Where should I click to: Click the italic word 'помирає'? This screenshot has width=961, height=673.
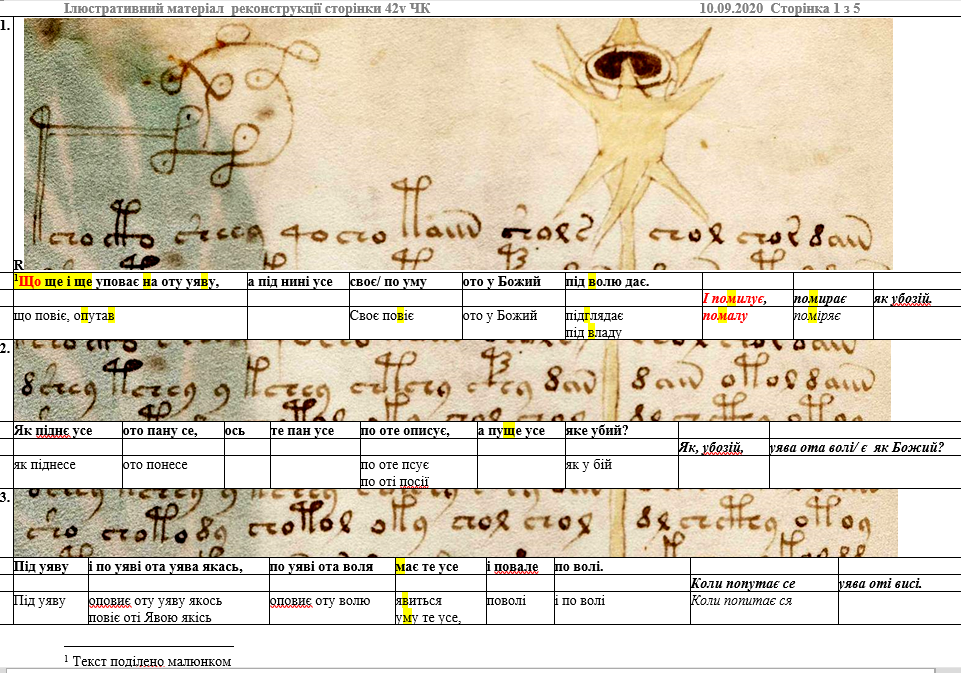(x=820, y=298)
